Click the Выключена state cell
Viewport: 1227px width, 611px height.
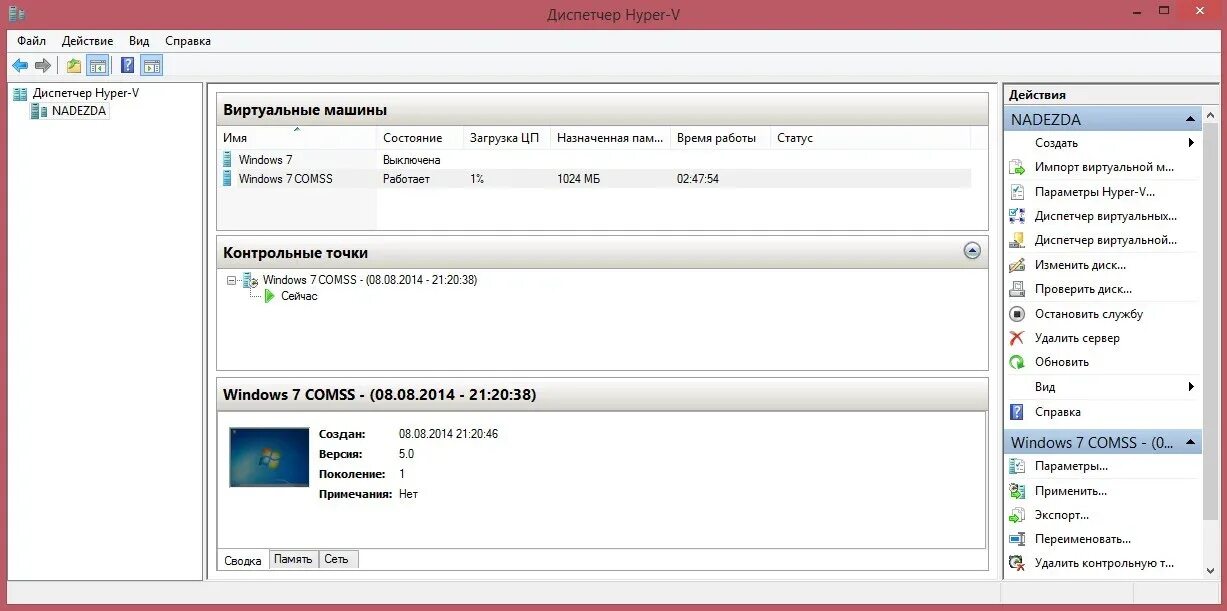click(411, 160)
